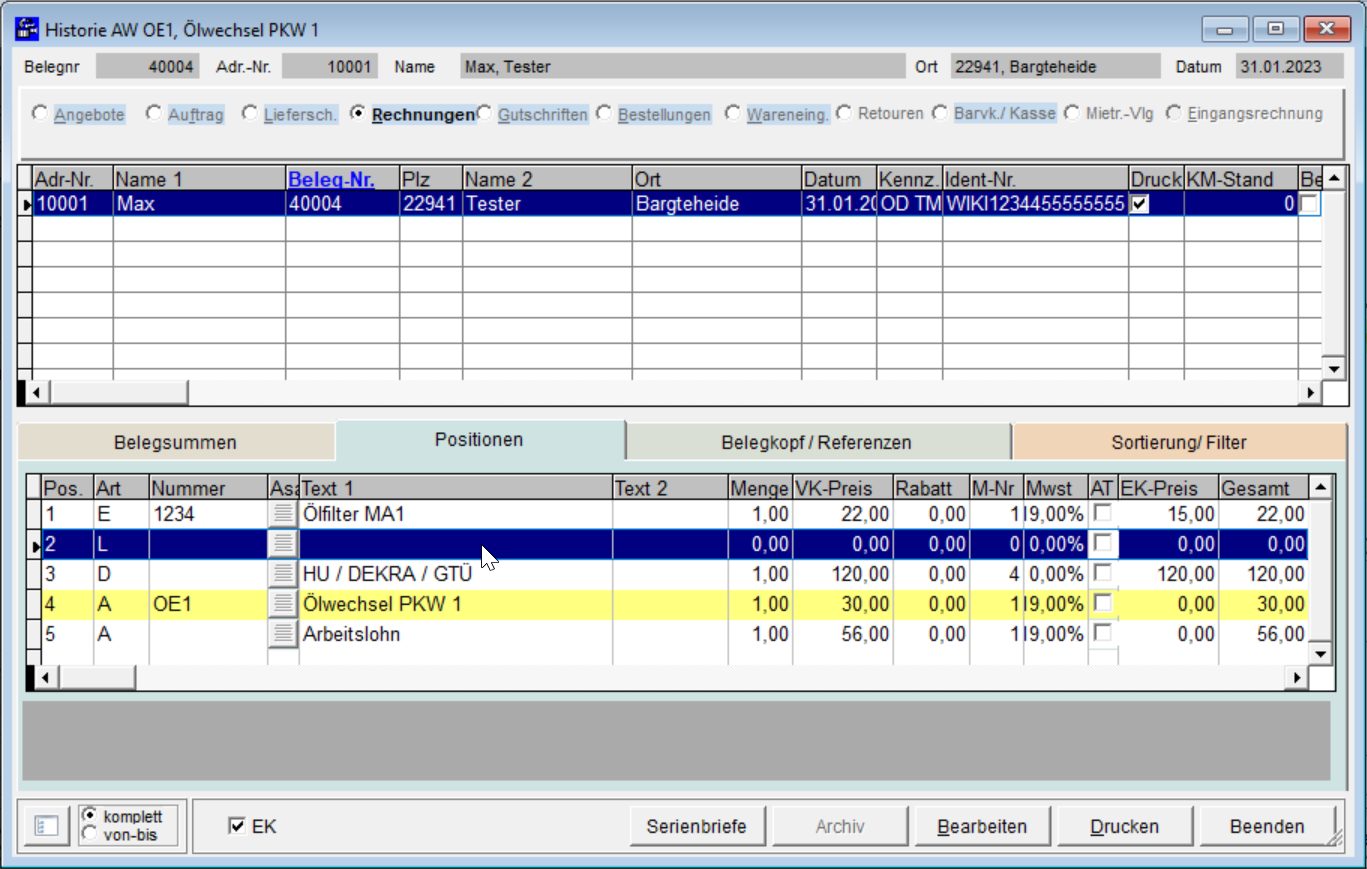Select the Ölwechsel PKW 1 text cell
The height and width of the screenshot is (869, 1367).
point(455,604)
